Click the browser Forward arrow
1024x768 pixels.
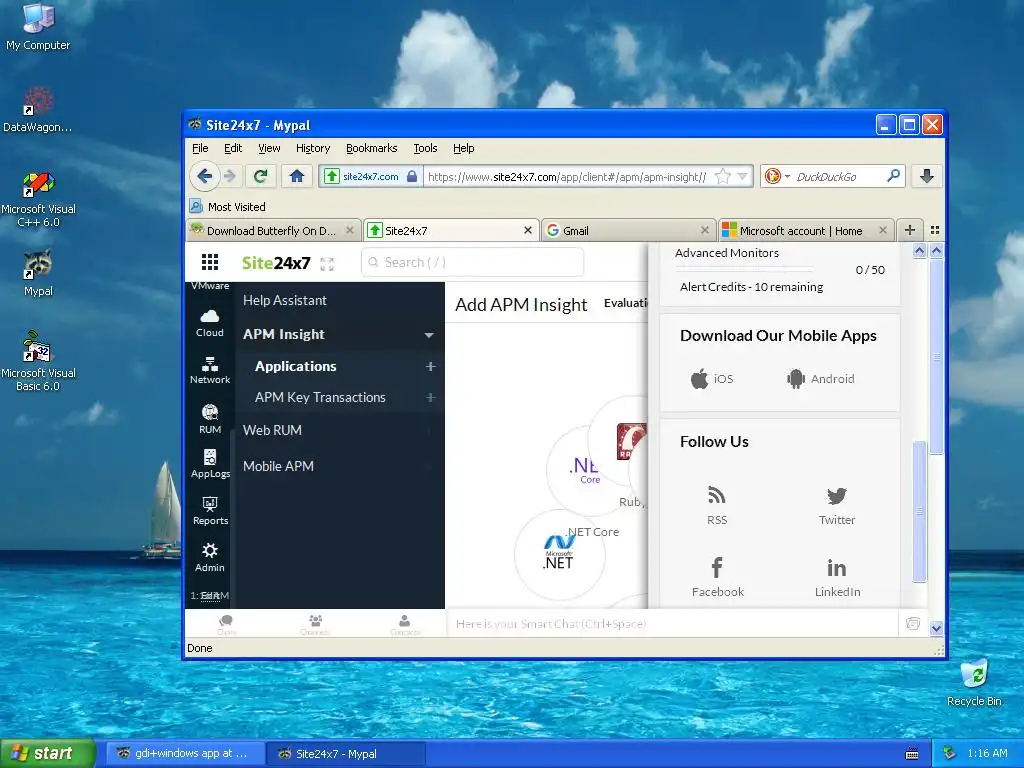230,176
